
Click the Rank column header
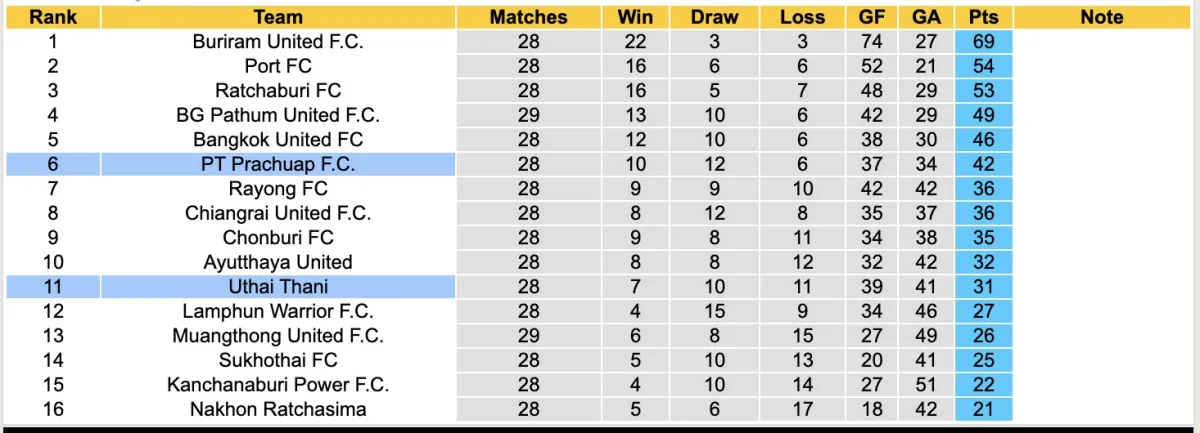pos(52,17)
